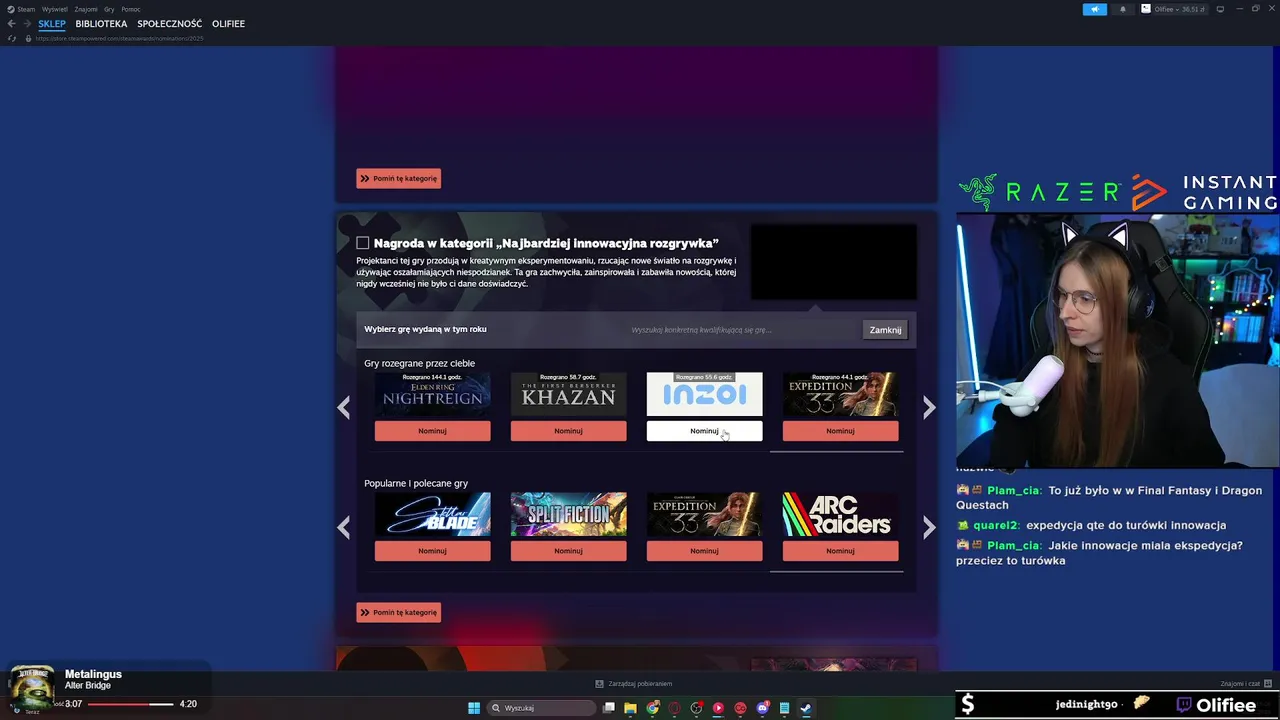Reload the store page

pyautogui.click(x=12, y=38)
